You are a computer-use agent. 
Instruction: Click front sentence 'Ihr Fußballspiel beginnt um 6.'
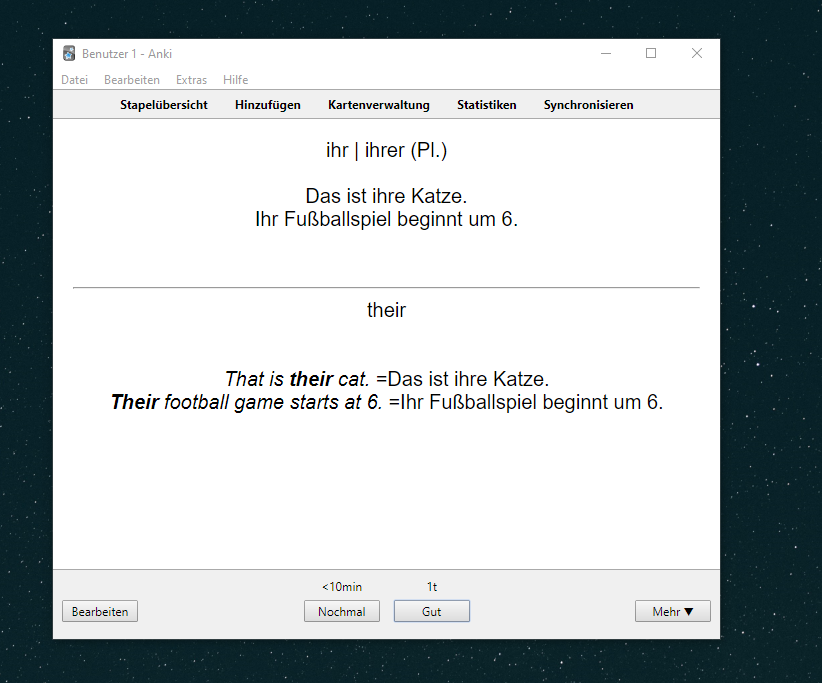tap(386, 219)
